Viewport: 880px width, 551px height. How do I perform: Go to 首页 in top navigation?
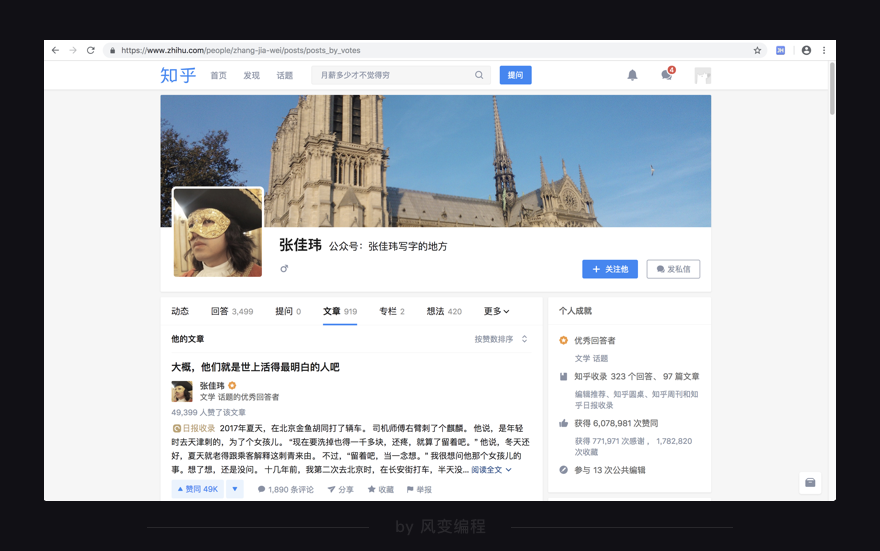218,75
